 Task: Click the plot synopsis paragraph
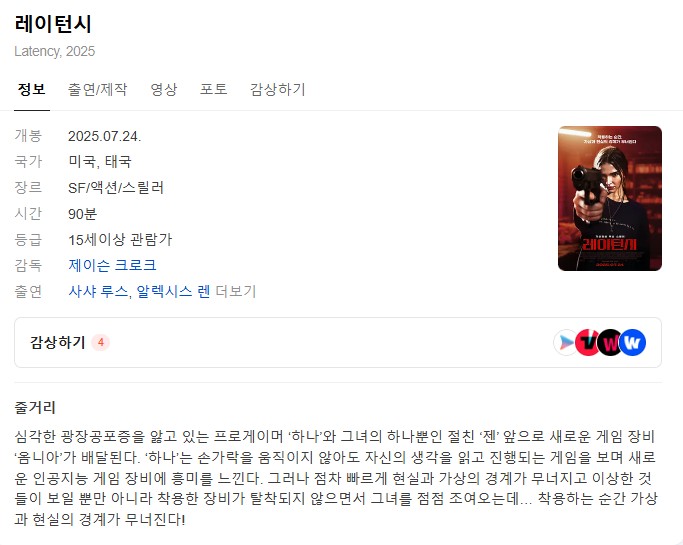(x=336, y=478)
